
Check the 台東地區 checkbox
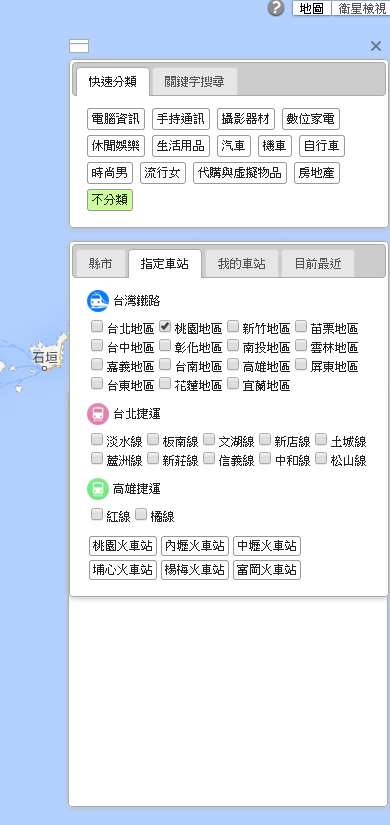(97, 384)
